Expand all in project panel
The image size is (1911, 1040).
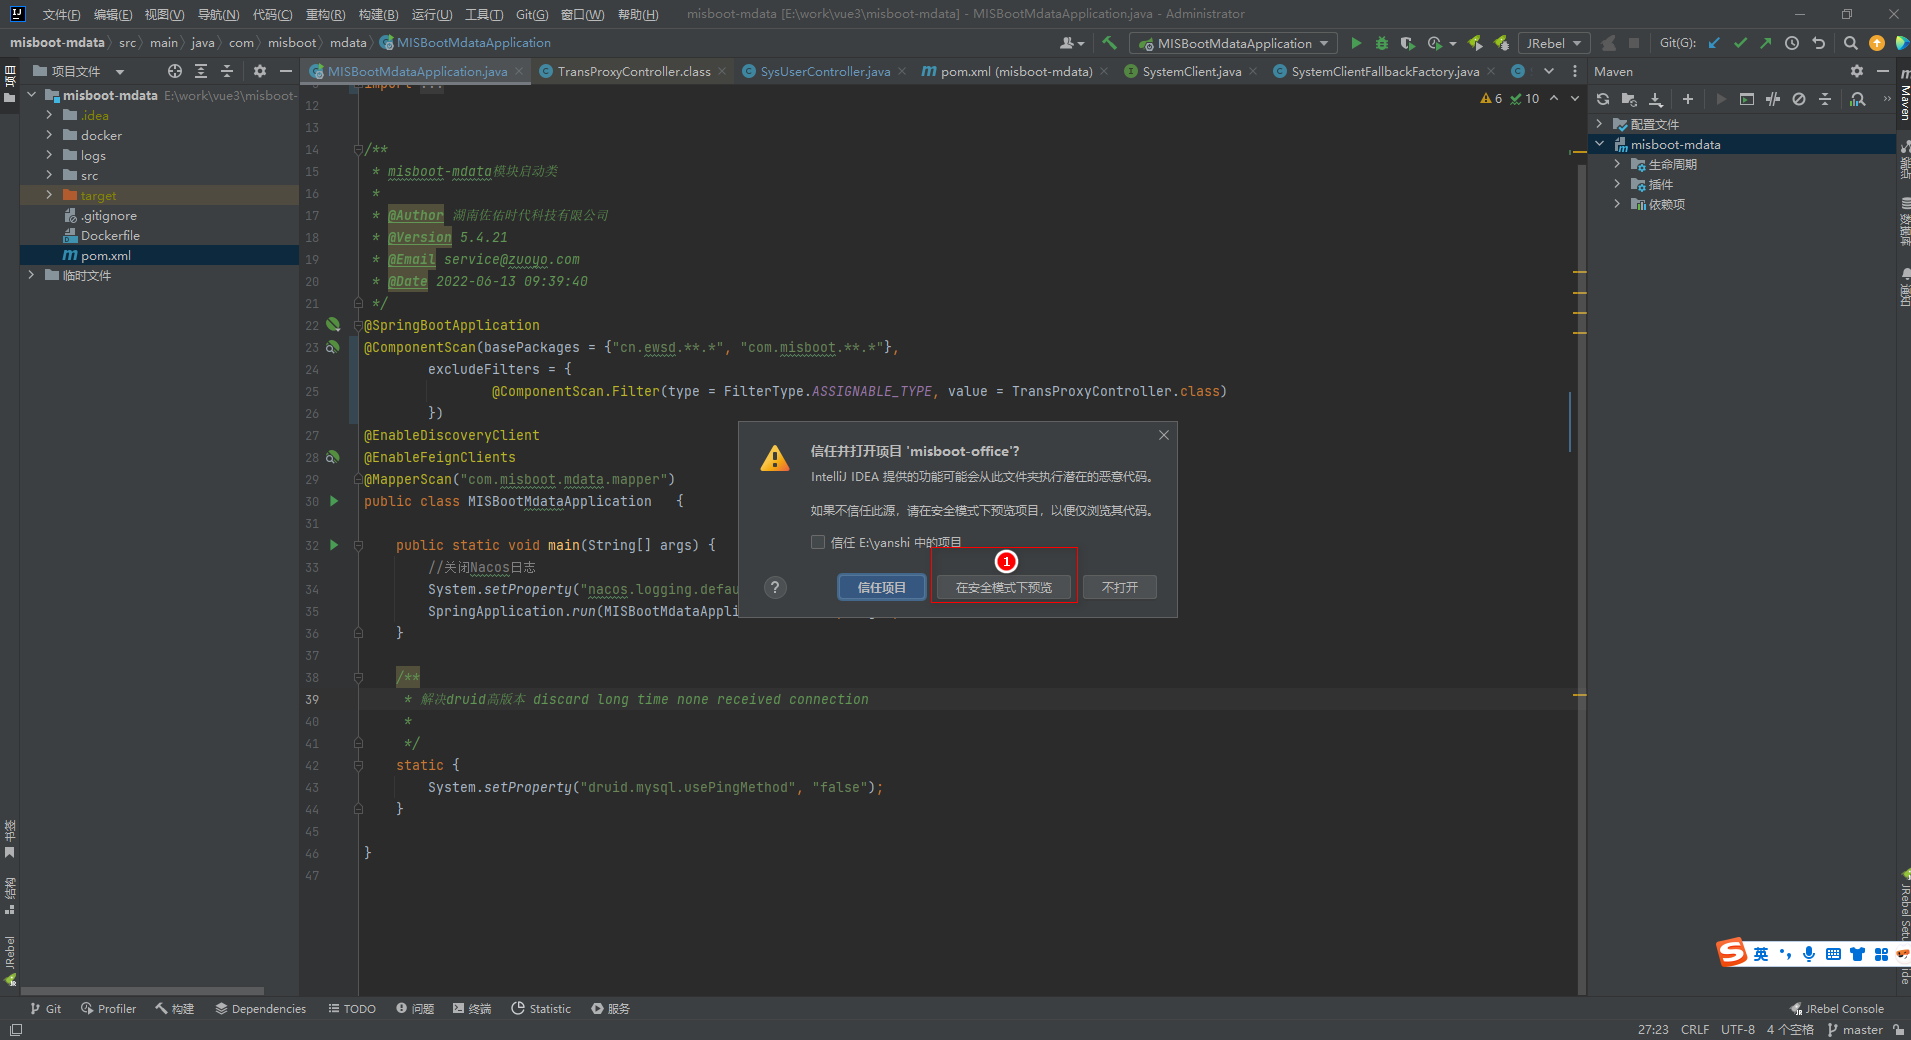(201, 71)
